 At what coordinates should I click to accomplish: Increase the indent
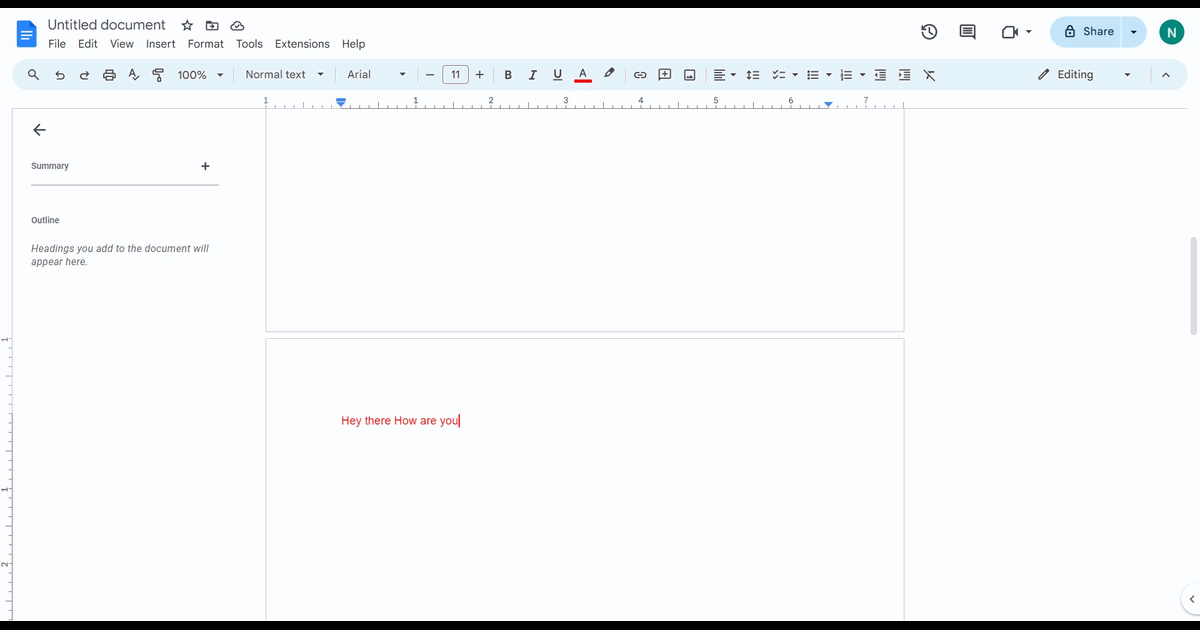(905, 75)
